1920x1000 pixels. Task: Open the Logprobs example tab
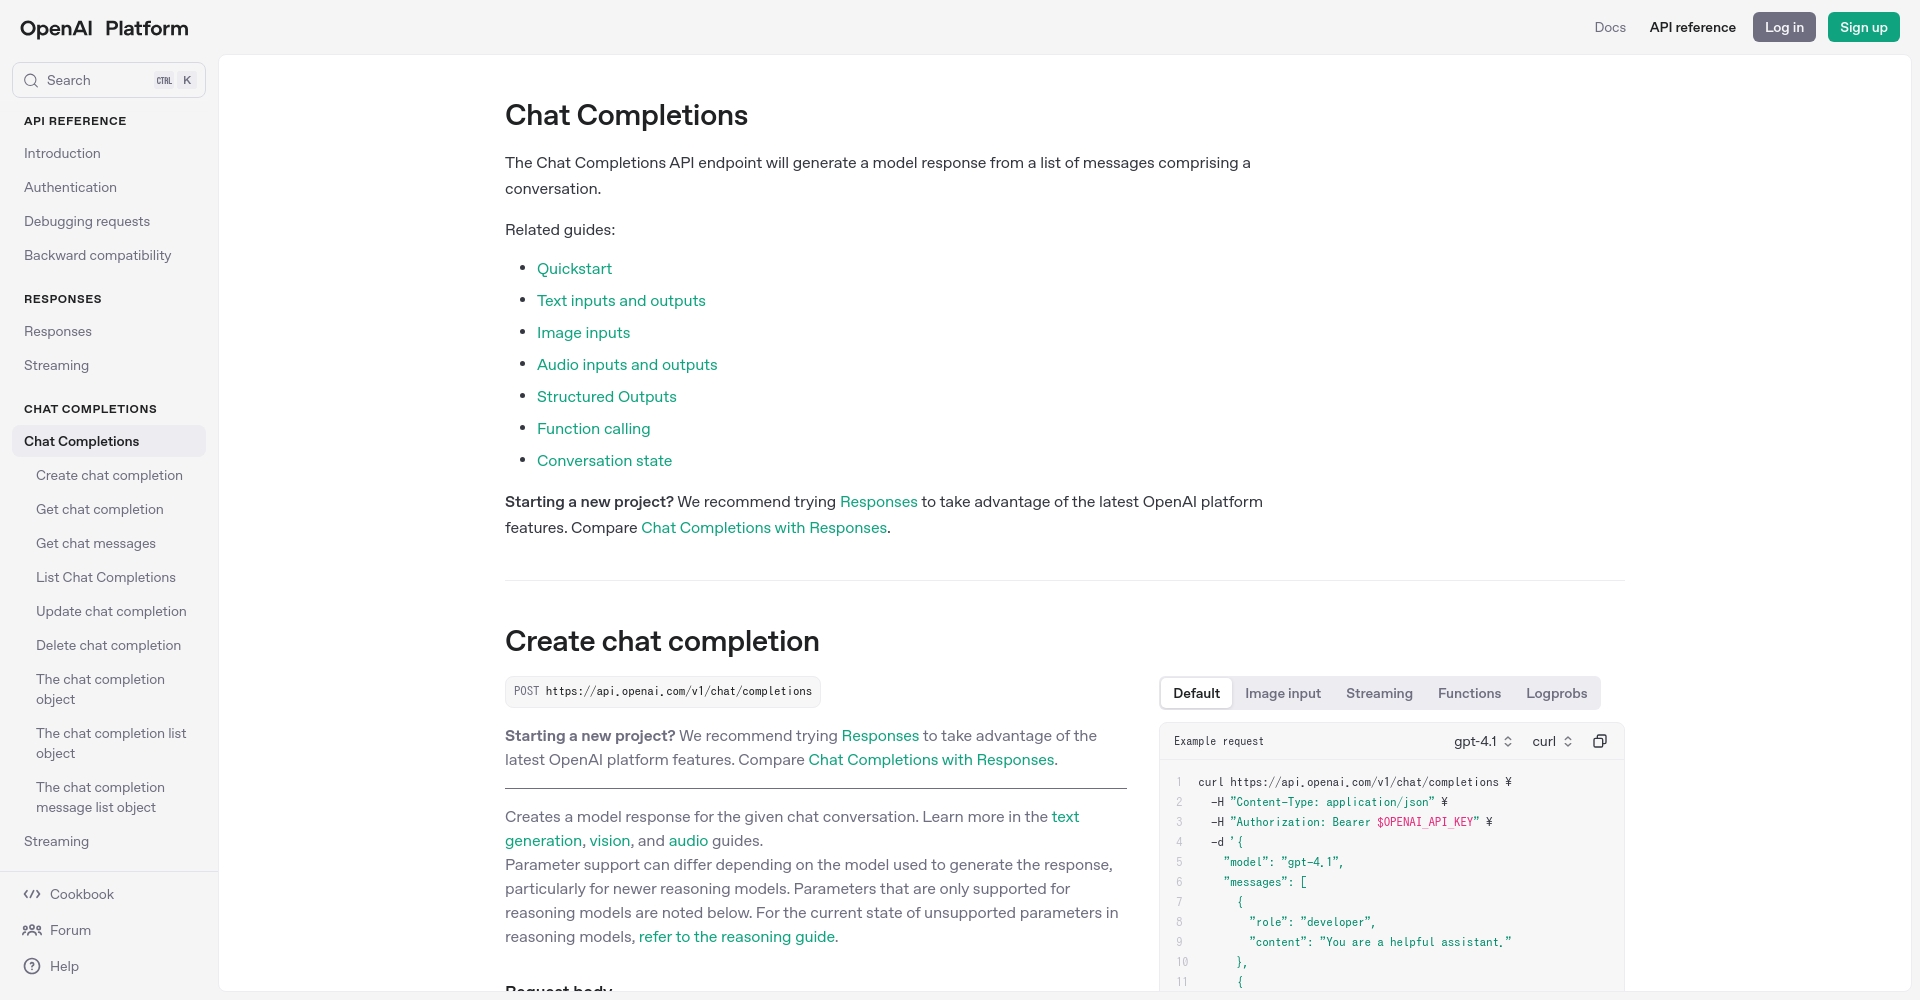[x=1556, y=693]
